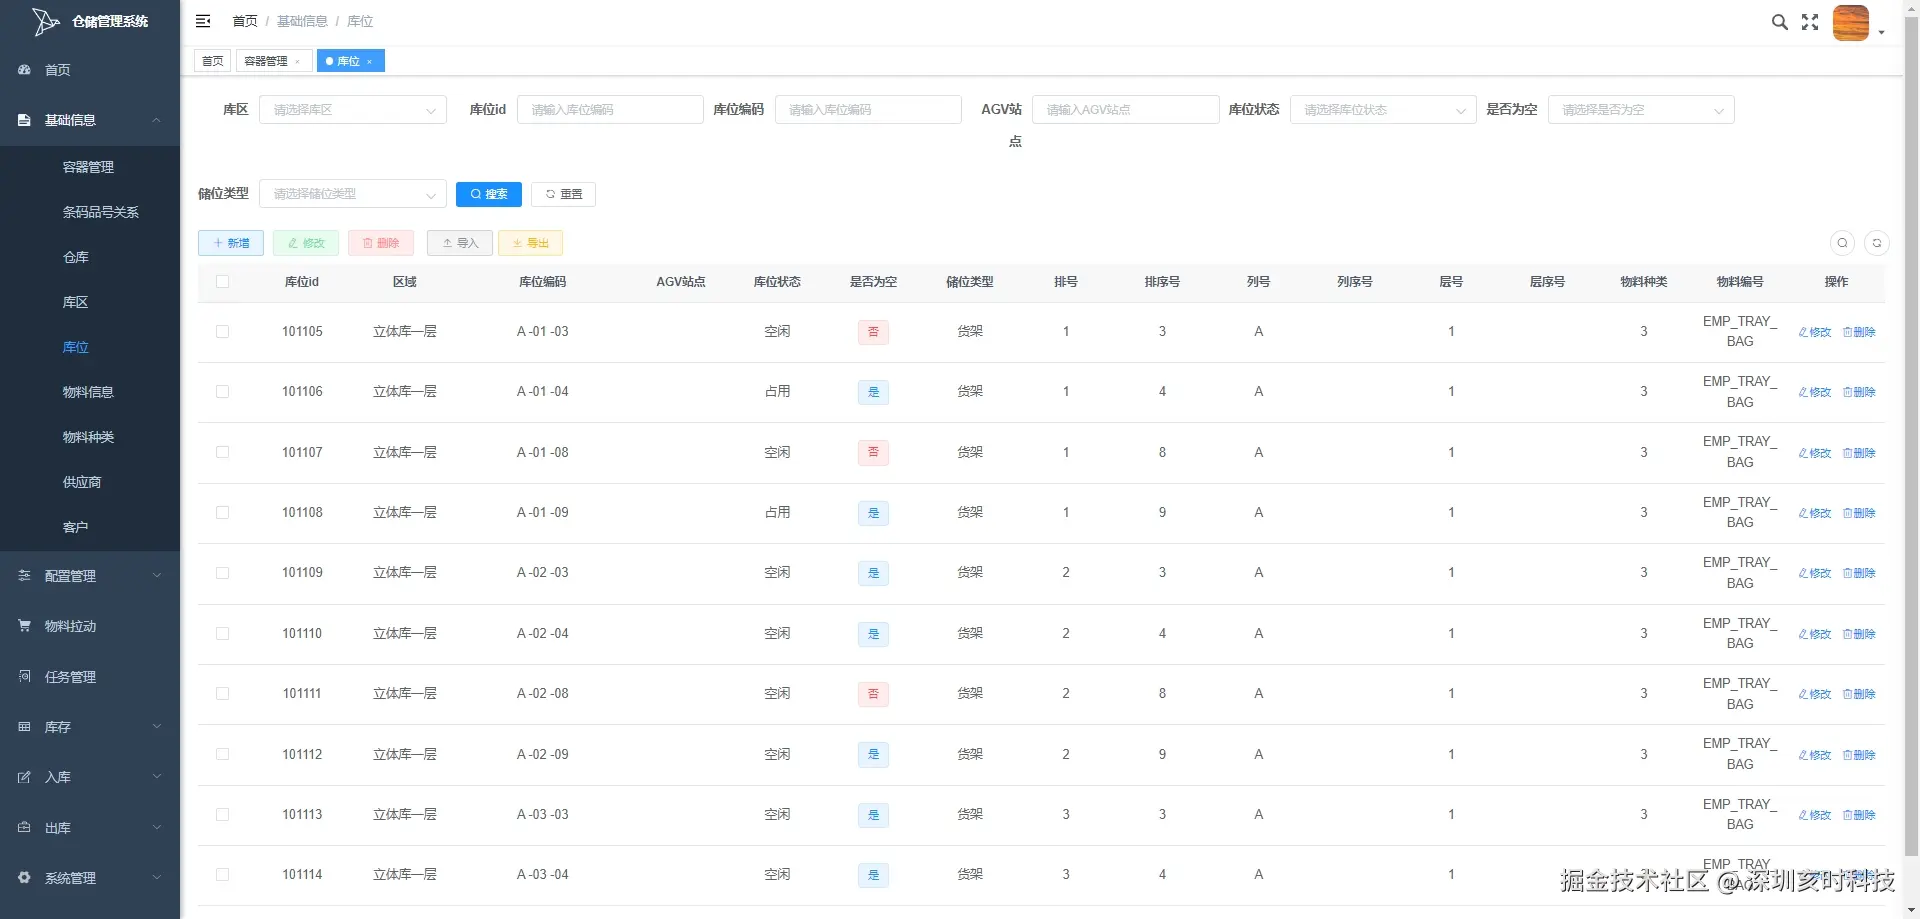1920x919 pixels.
Task: Toggle the sidebar collapse hamburger icon
Action: click(x=203, y=21)
